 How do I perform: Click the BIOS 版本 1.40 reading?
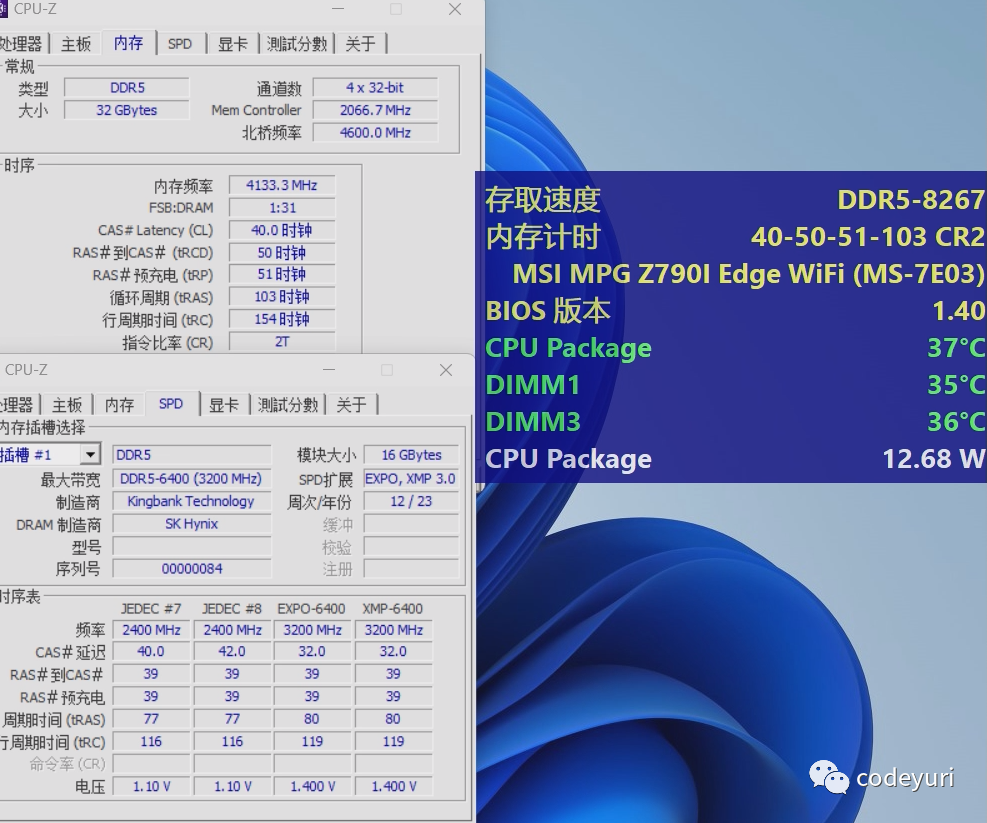click(735, 311)
